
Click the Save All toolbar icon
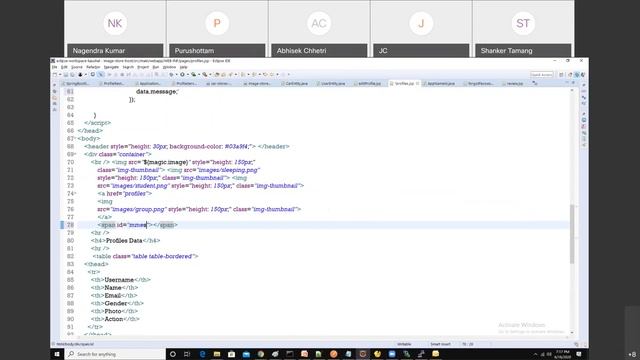(72, 75)
